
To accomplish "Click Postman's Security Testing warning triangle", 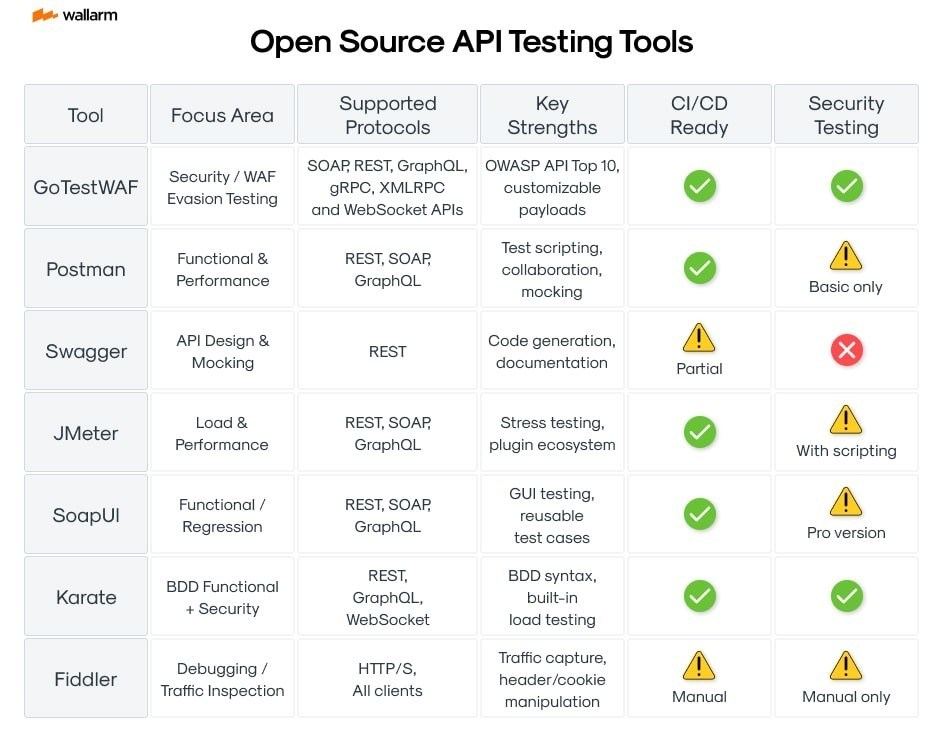I will pyautogui.click(x=846, y=256).
